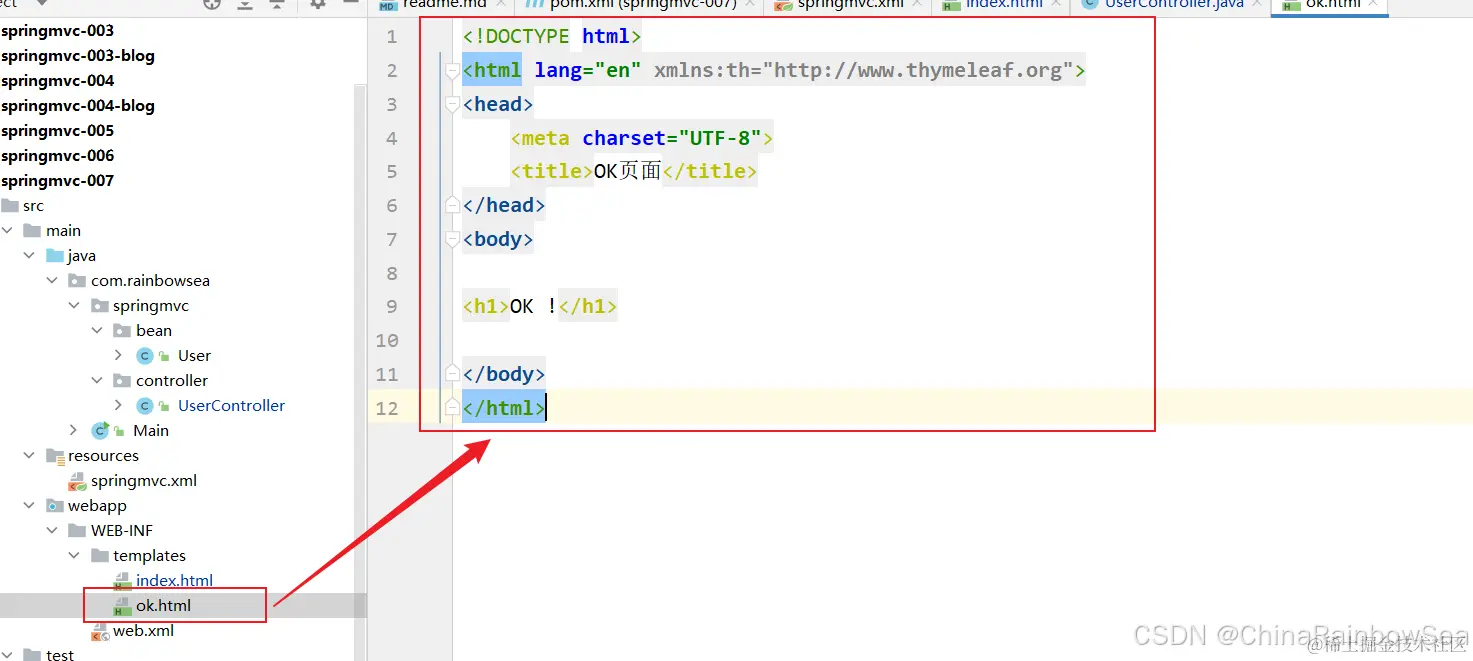Fold the html tag at line 2
1473x661 pixels.
pyautogui.click(x=452, y=71)
